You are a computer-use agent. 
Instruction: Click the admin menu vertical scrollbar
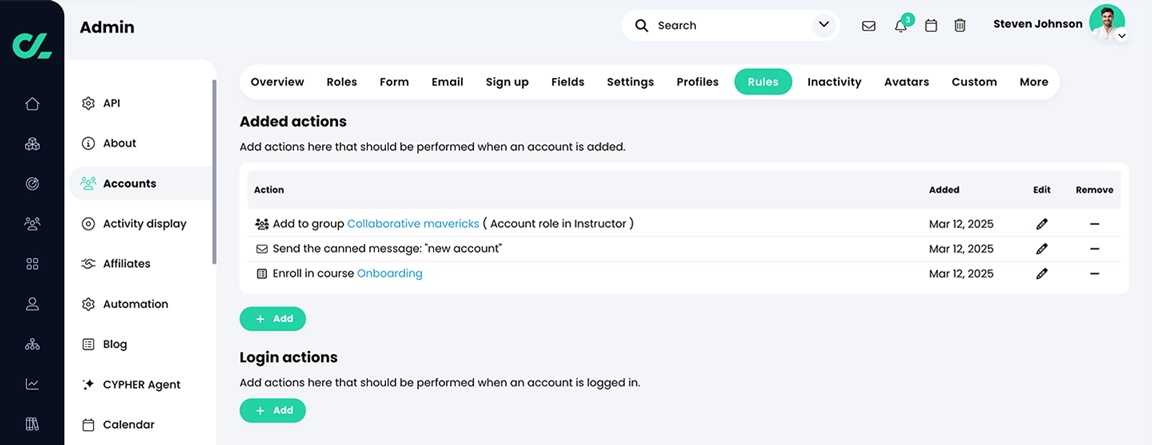click(x=214, y=171)
